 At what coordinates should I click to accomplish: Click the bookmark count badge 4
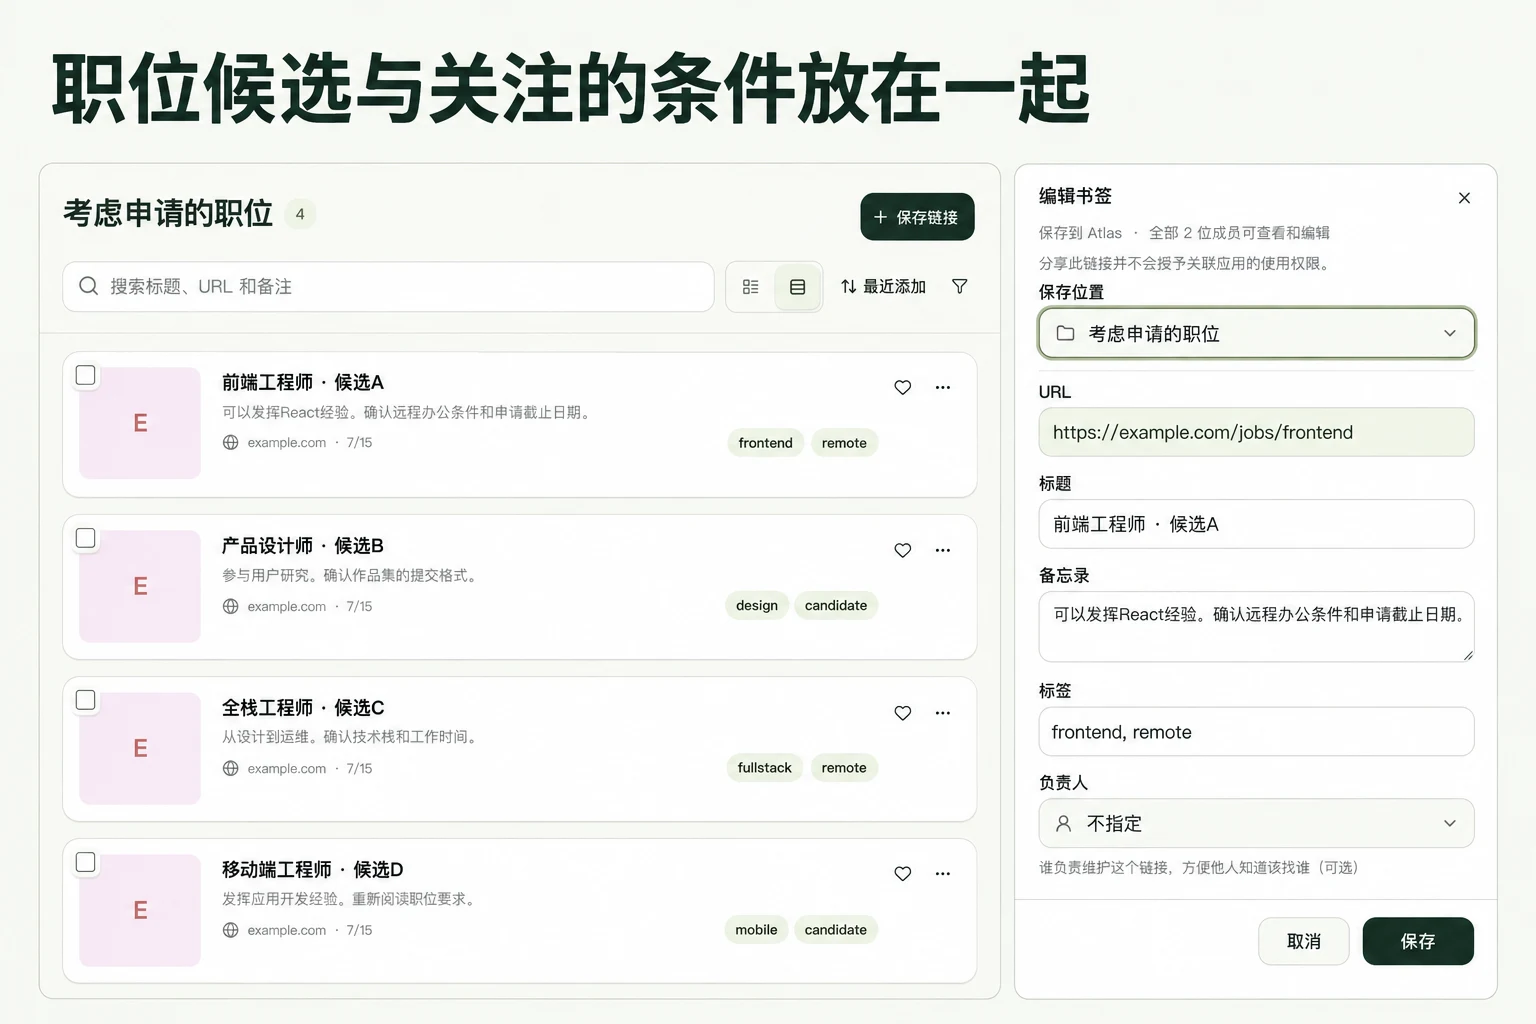[x=300, y=214]
